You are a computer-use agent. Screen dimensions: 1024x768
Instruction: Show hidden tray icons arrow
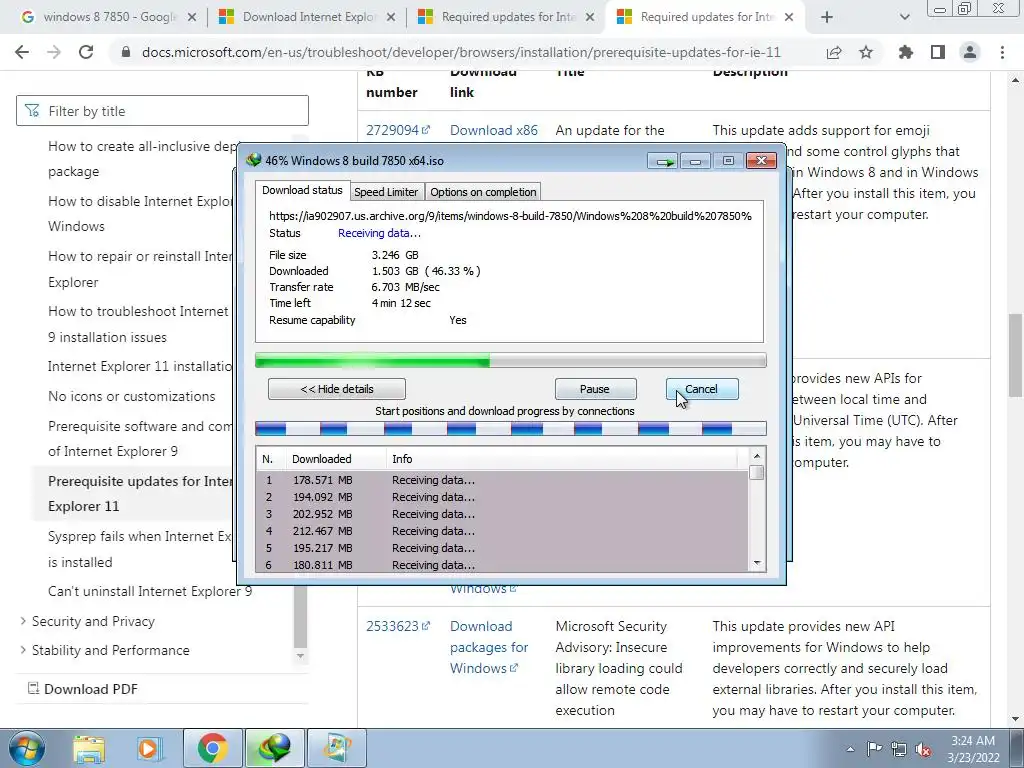tap(850, 749)
